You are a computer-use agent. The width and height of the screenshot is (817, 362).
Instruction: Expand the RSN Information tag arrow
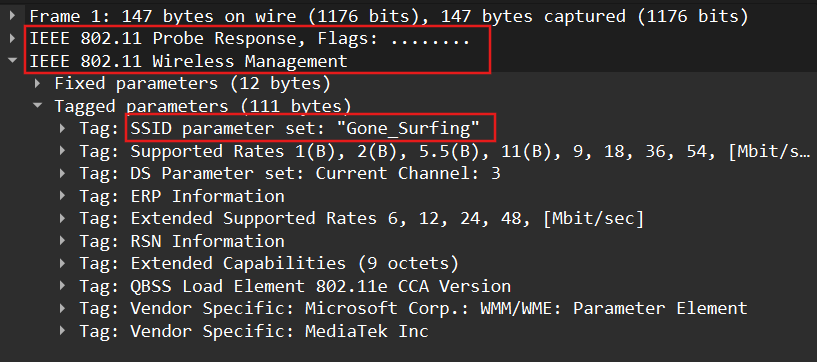tap(63, 241)
